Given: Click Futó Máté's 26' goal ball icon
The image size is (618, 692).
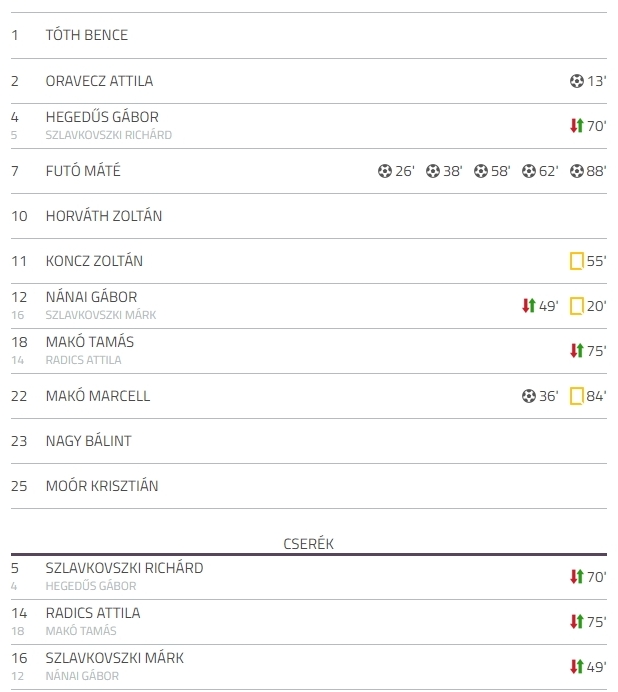Looking at the screenshot, I should (385, 171).
